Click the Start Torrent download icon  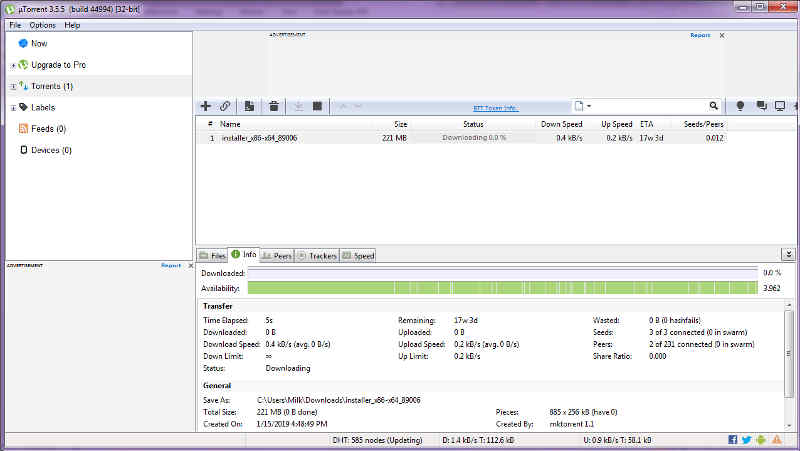298,106
